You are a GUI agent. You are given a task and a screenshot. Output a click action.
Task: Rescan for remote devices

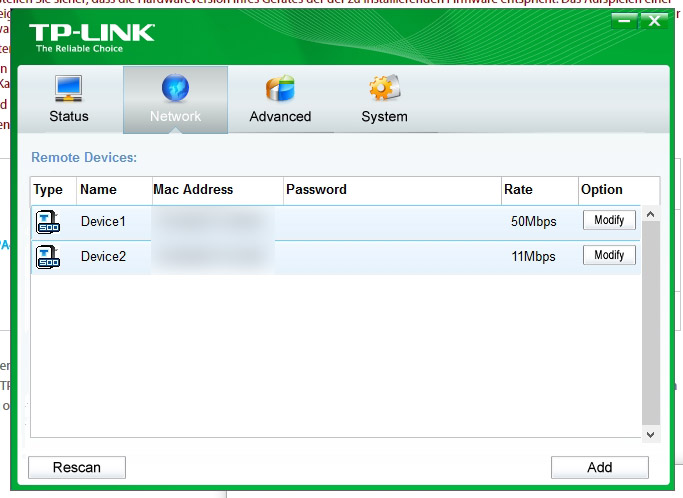click(77, 467)
